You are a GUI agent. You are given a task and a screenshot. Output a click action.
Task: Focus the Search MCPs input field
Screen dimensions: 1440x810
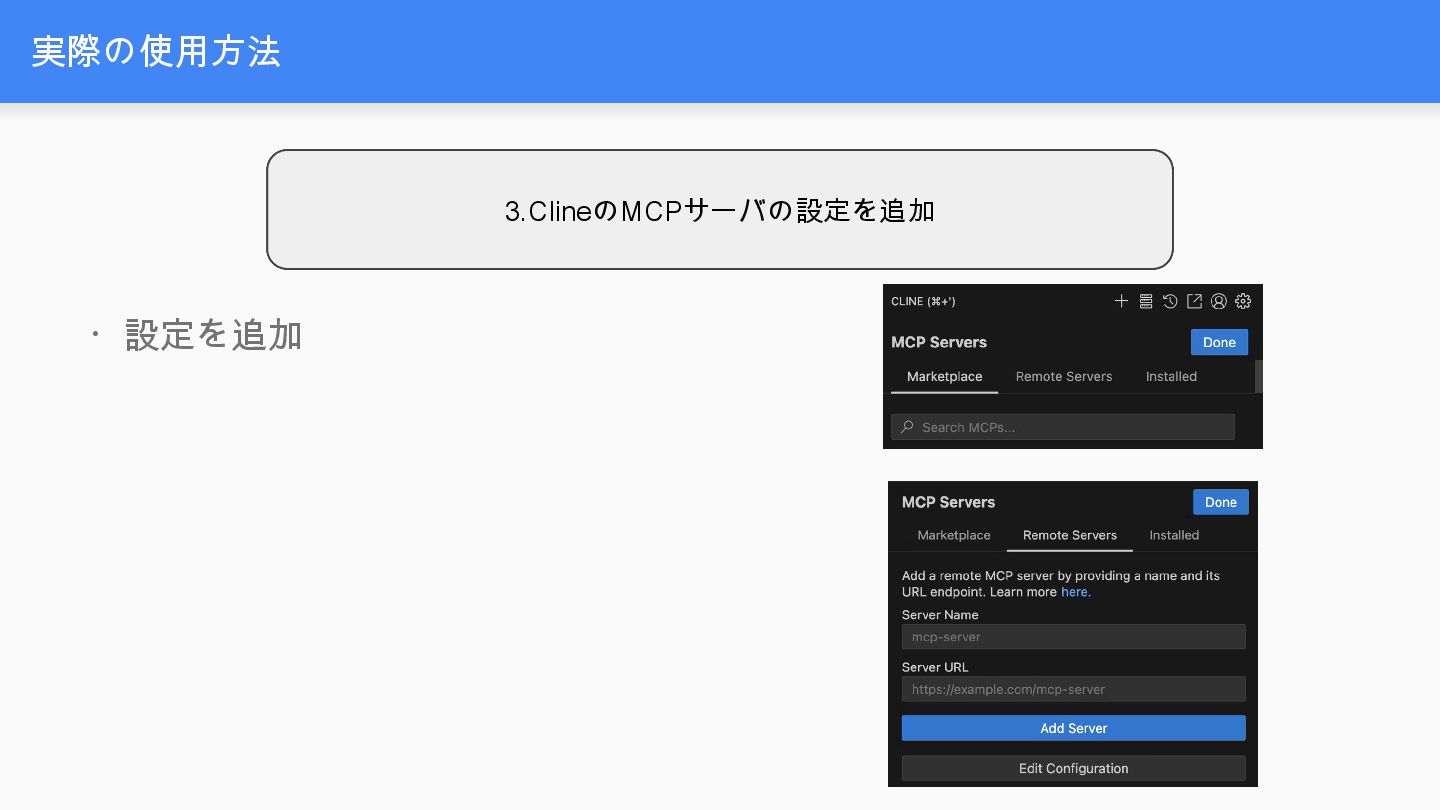(1063, 427)
